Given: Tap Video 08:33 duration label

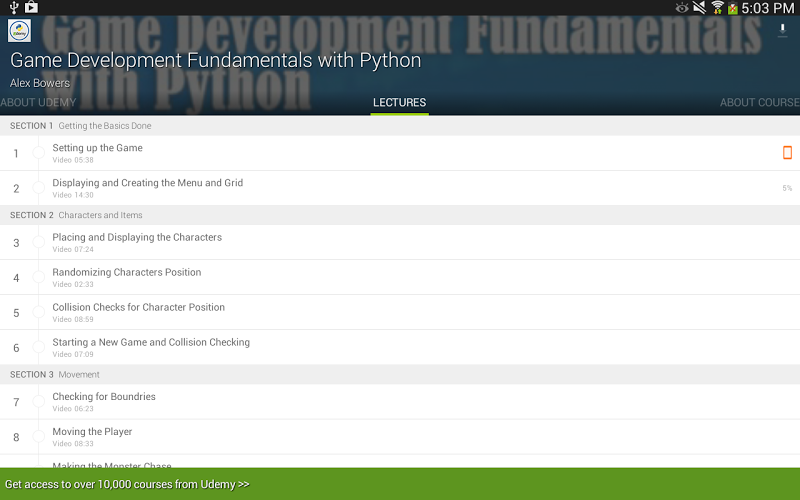Looking at the screenshot, I should pos(73,444).
